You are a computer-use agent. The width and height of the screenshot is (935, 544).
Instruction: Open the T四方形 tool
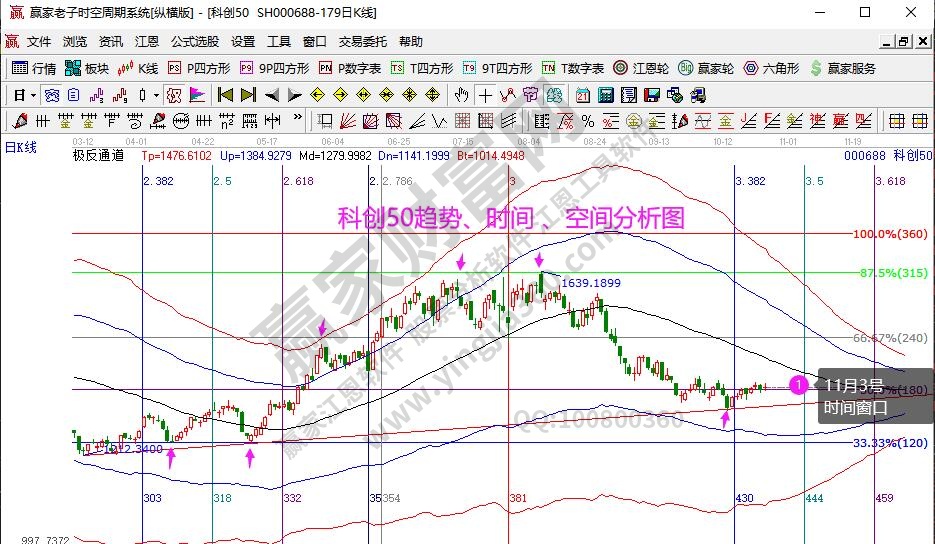click(422, 69)
